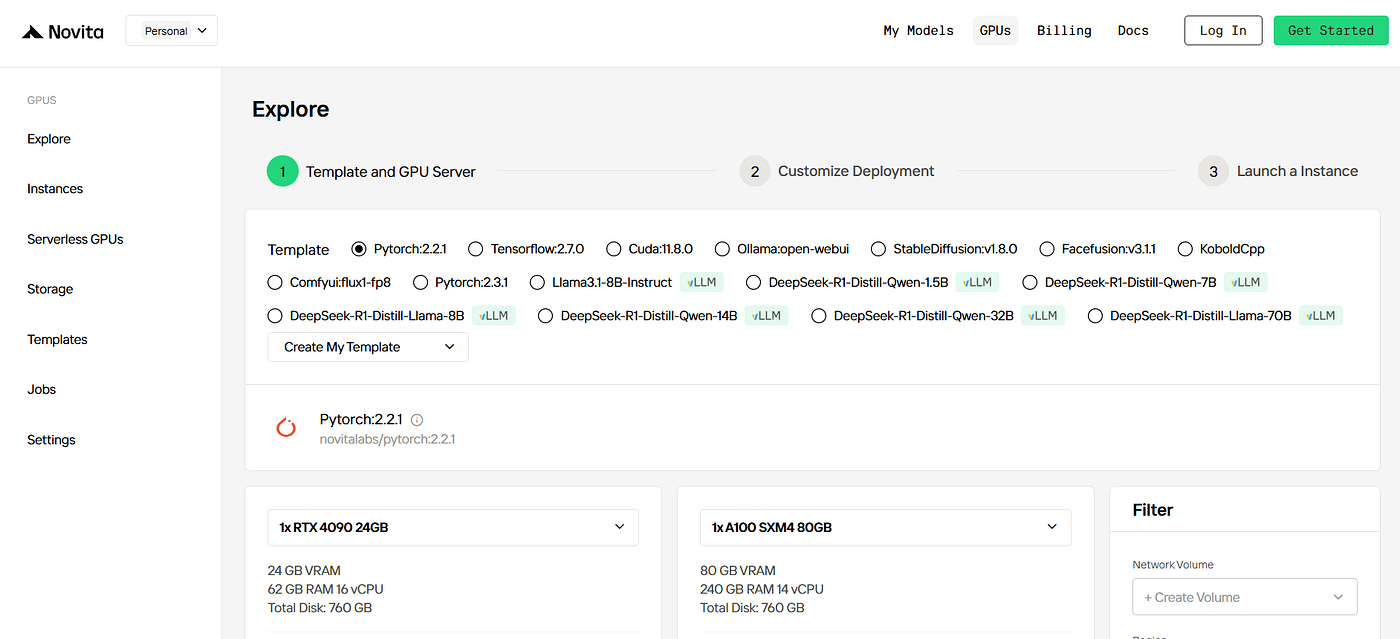Open Templates in the sidebar
This screenshot has width=1400, height=639.
click(x=57, y=339)
